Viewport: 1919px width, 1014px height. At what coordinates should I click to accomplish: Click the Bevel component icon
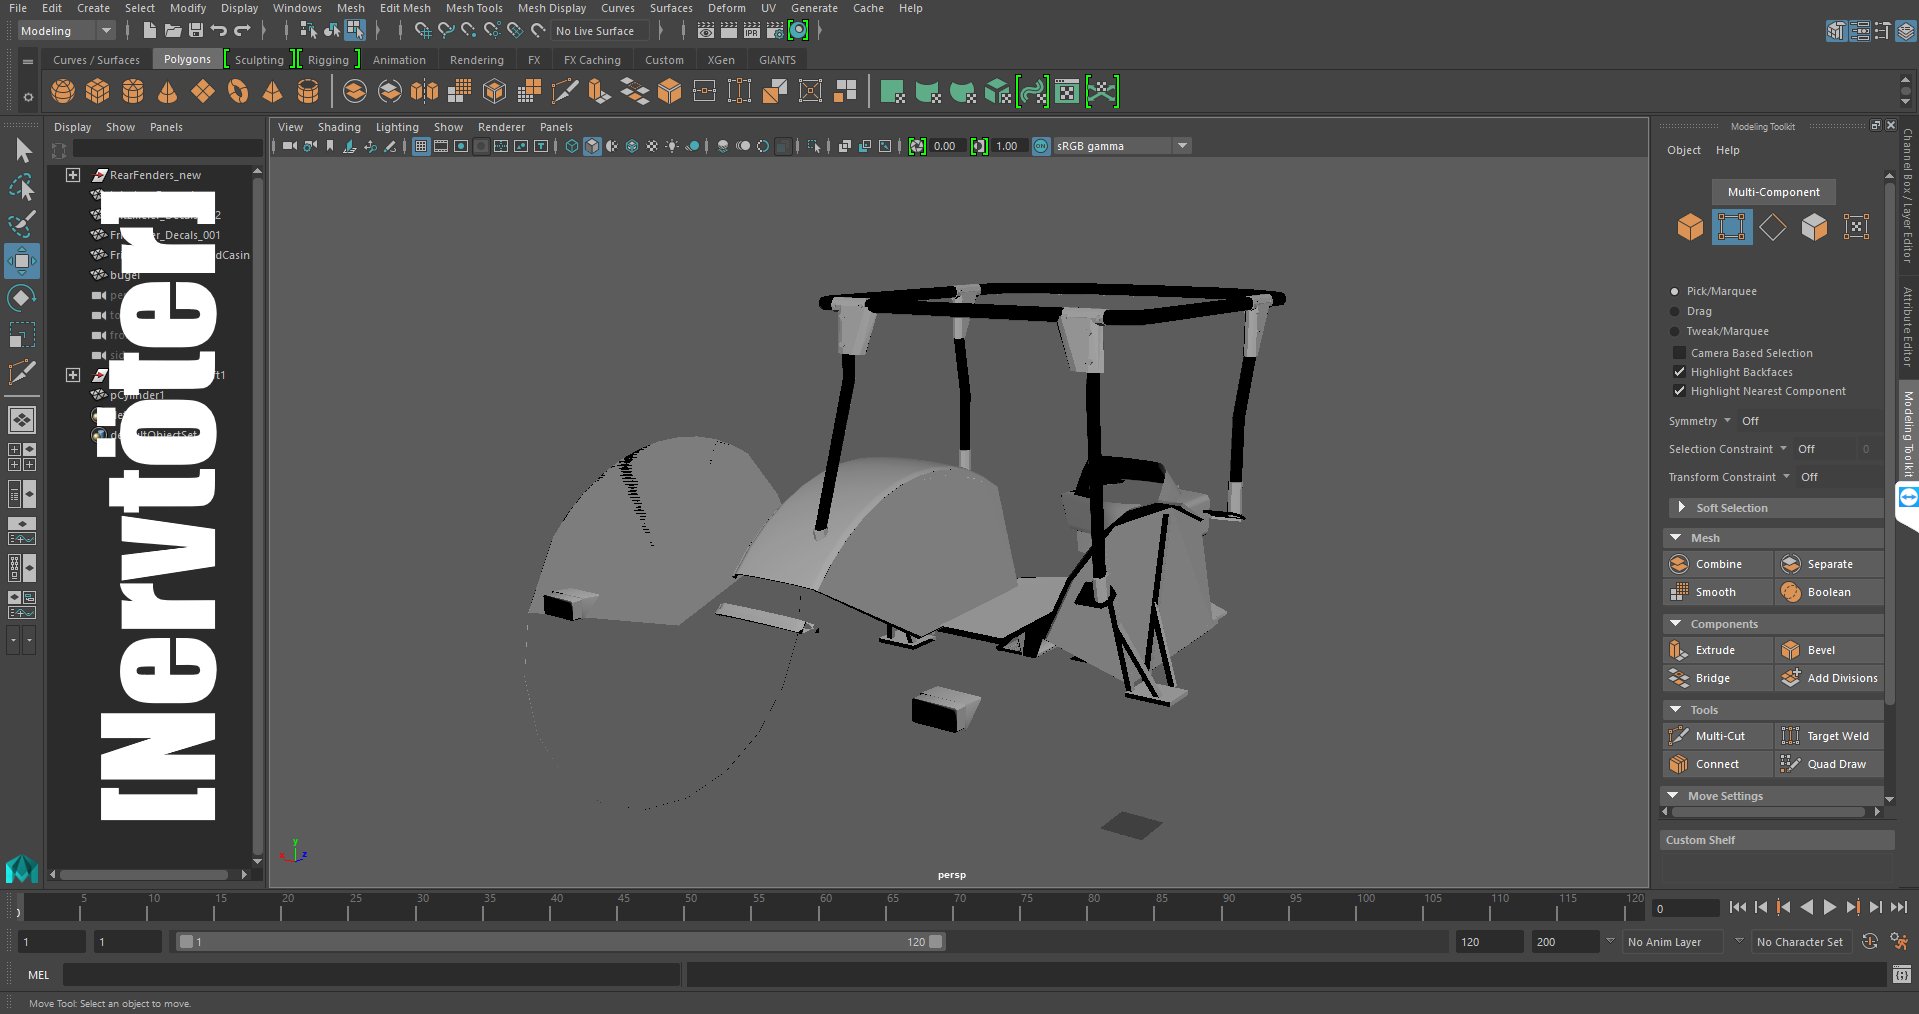click(1790, 650)
